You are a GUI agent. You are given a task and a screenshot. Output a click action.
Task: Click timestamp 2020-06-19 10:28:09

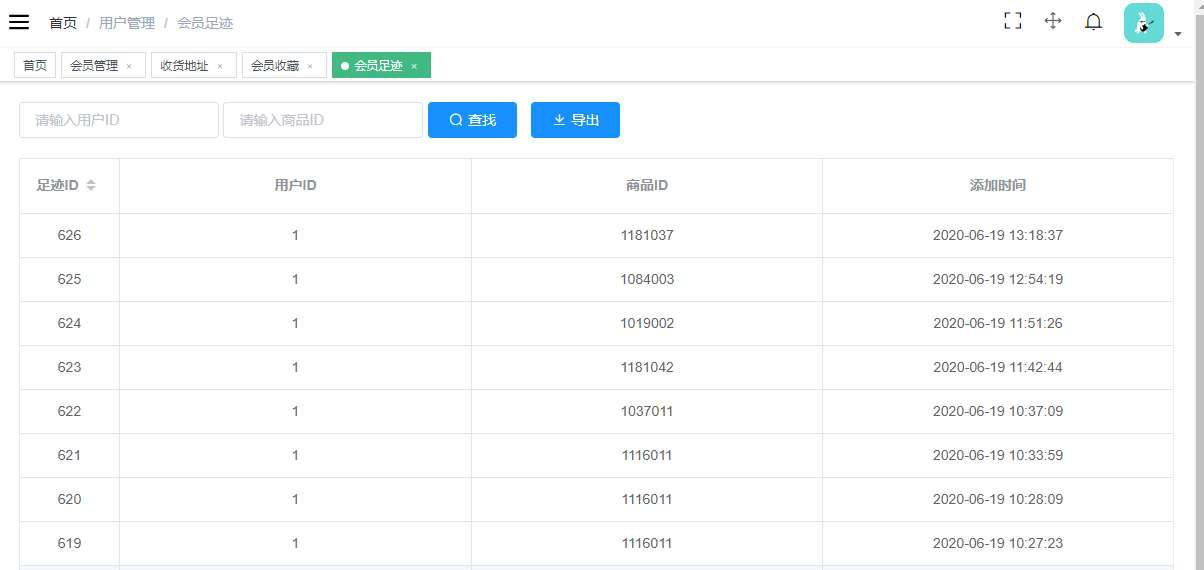[998, 499]
